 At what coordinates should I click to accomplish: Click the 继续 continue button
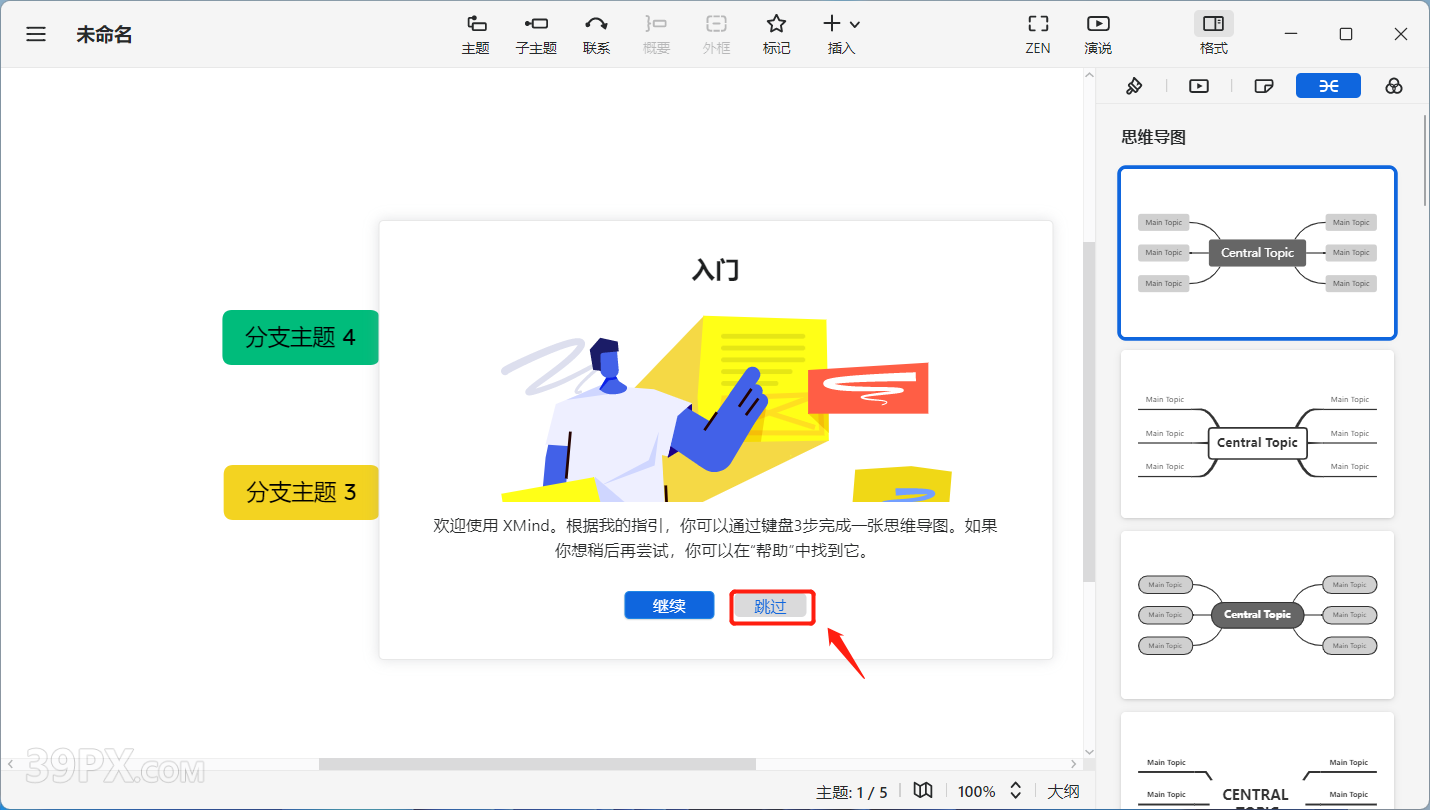(669, 606)
